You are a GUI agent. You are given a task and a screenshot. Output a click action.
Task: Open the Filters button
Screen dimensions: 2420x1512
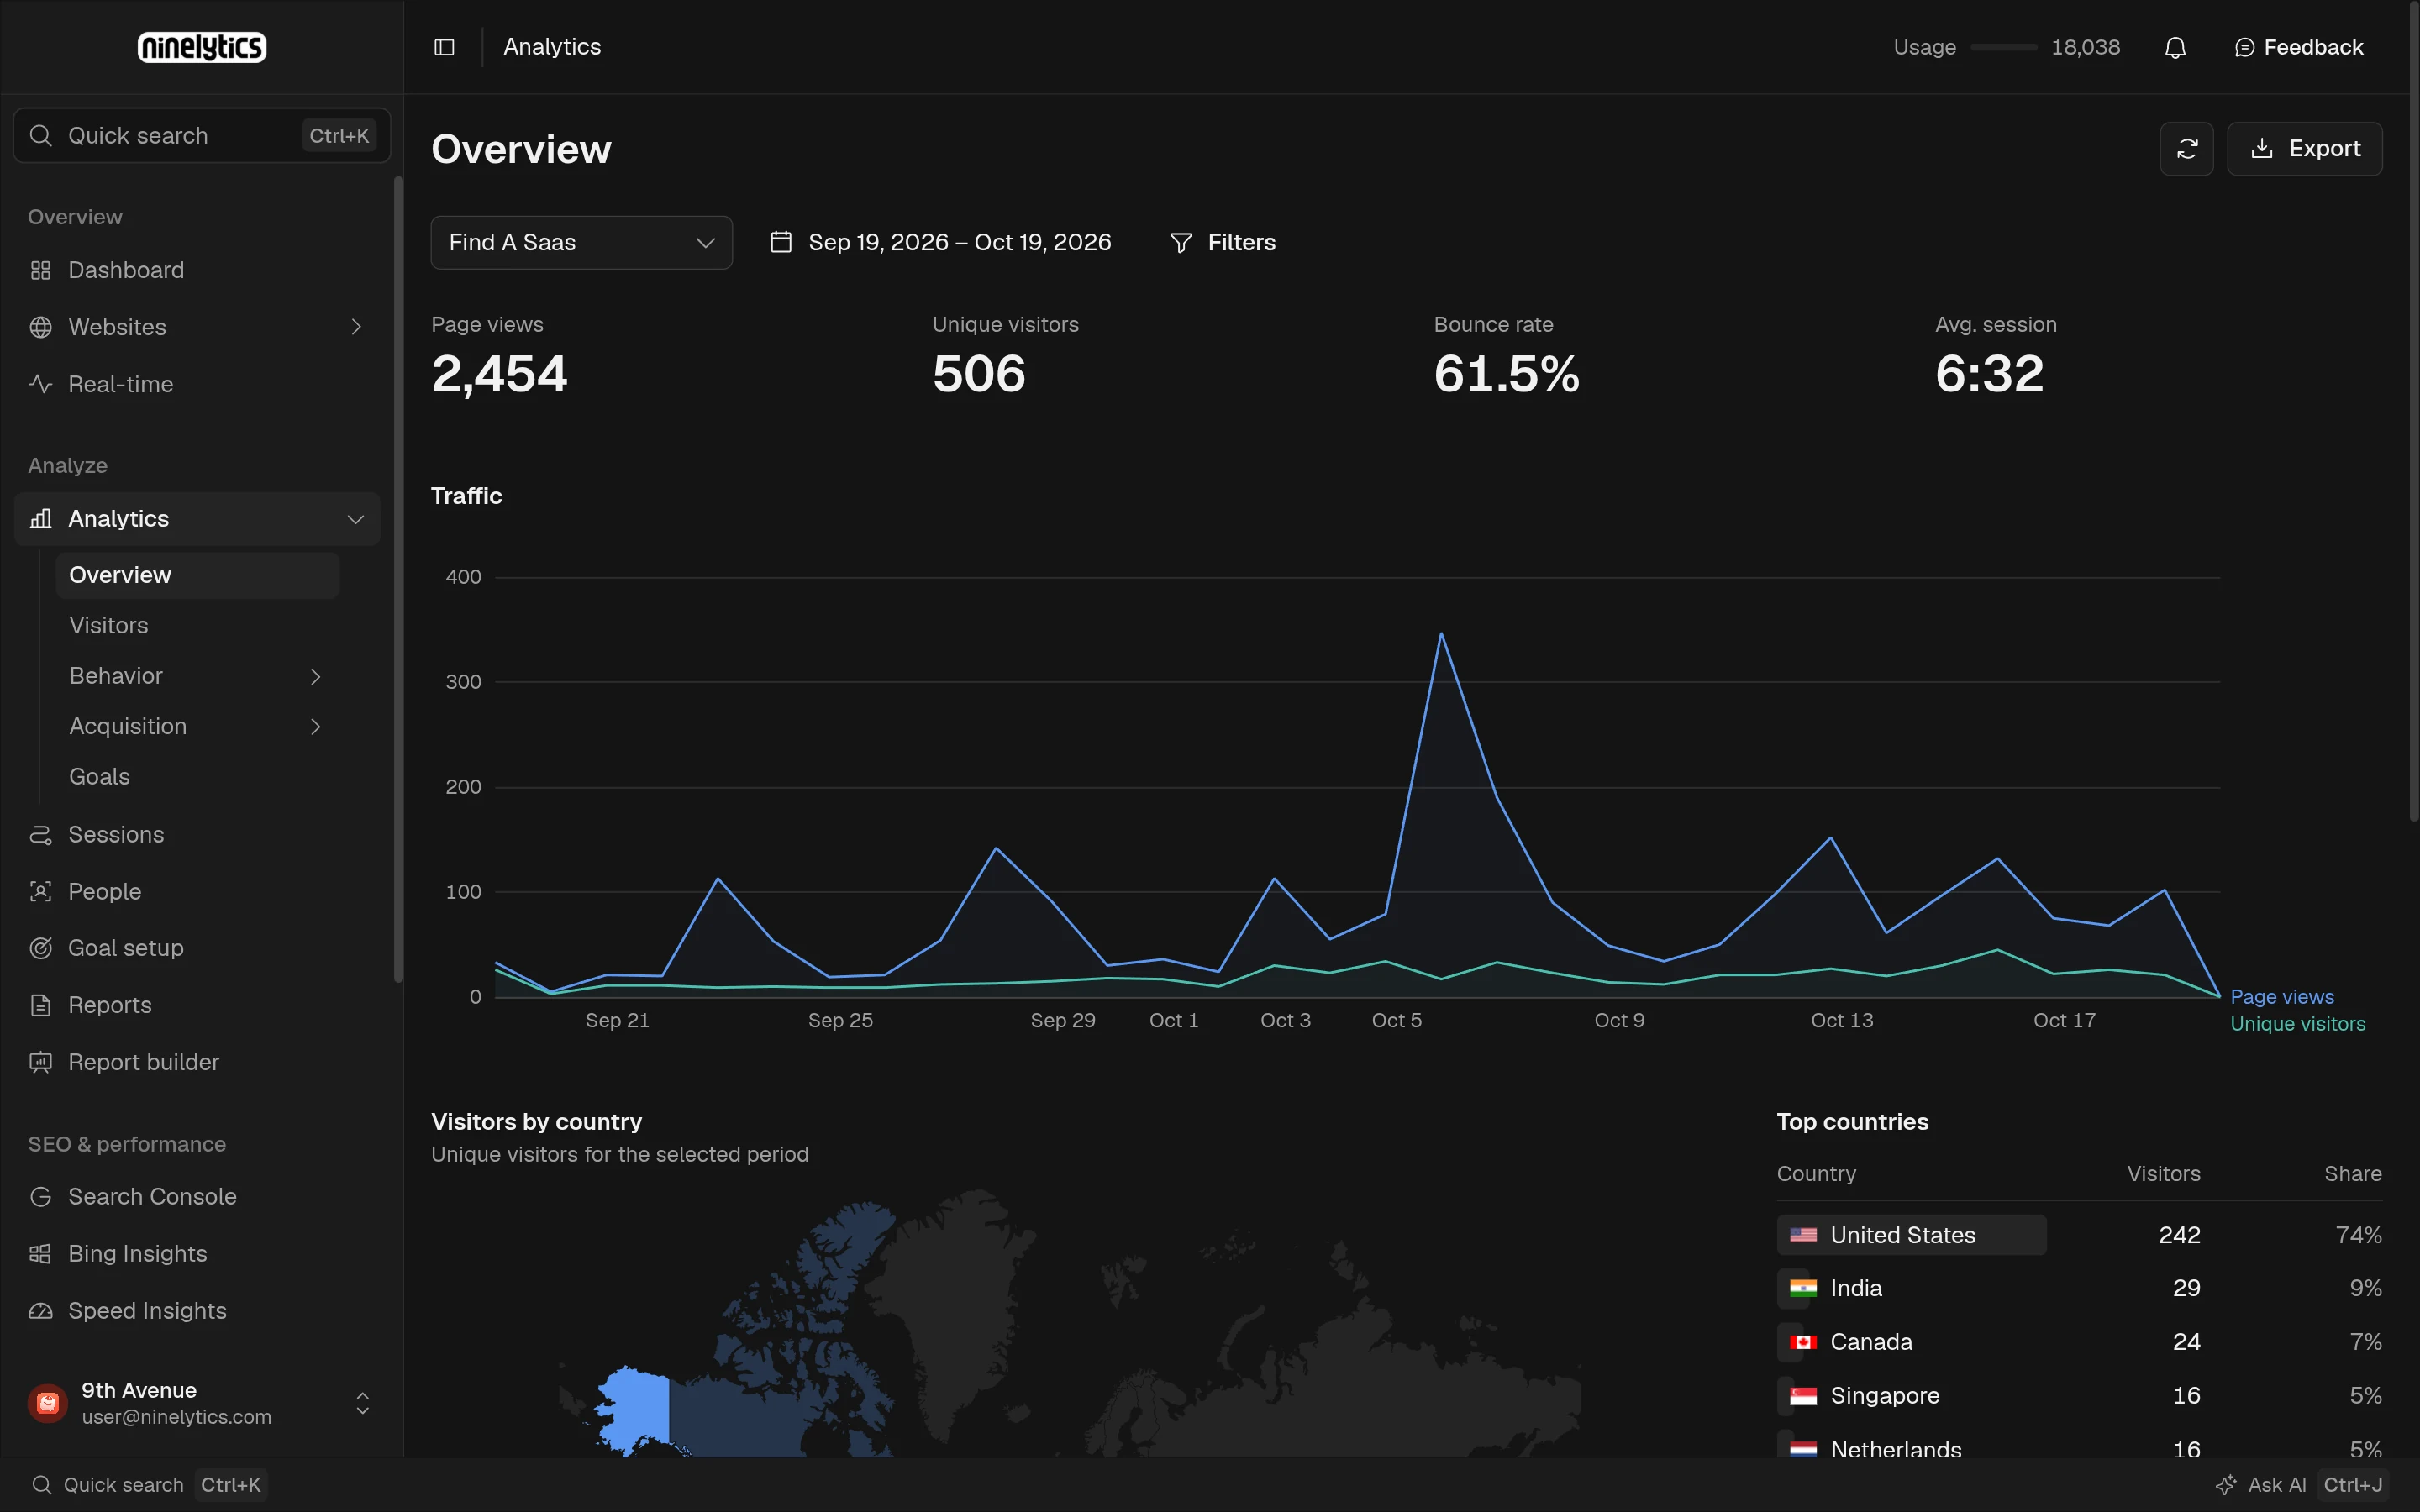(x=1222, y=242)
